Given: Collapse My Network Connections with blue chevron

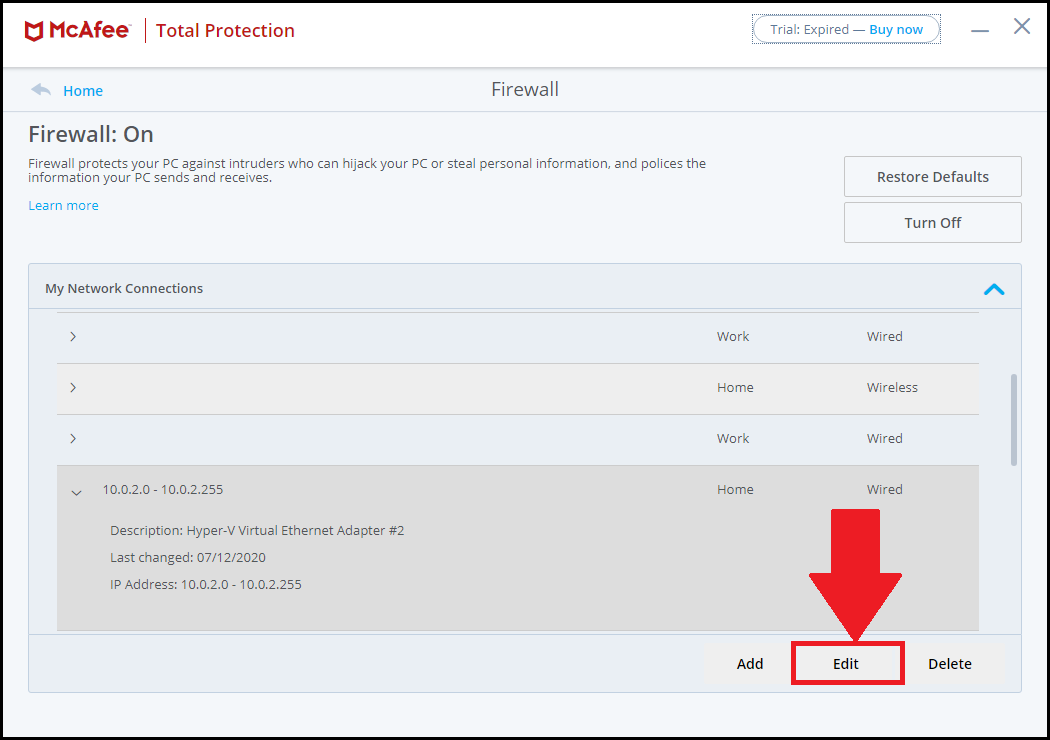Looking at the screenshot, I should [x=993, y=289].
